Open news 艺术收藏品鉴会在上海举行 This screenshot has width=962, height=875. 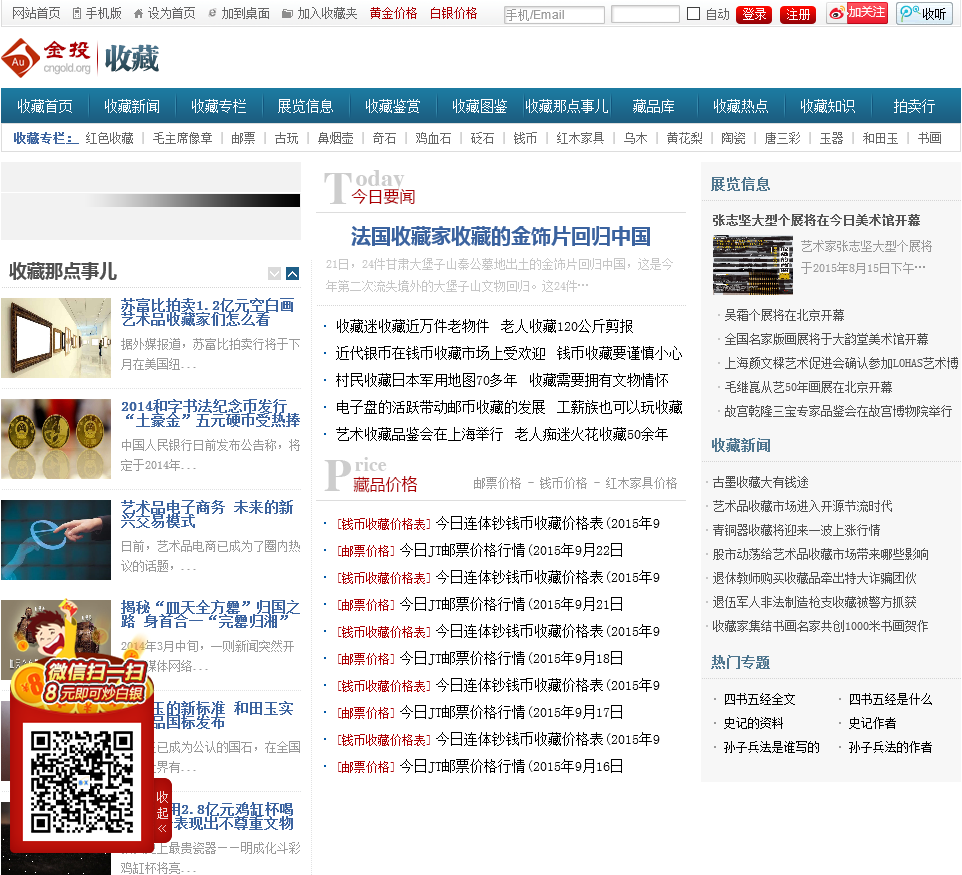click(x=420, y=434)
